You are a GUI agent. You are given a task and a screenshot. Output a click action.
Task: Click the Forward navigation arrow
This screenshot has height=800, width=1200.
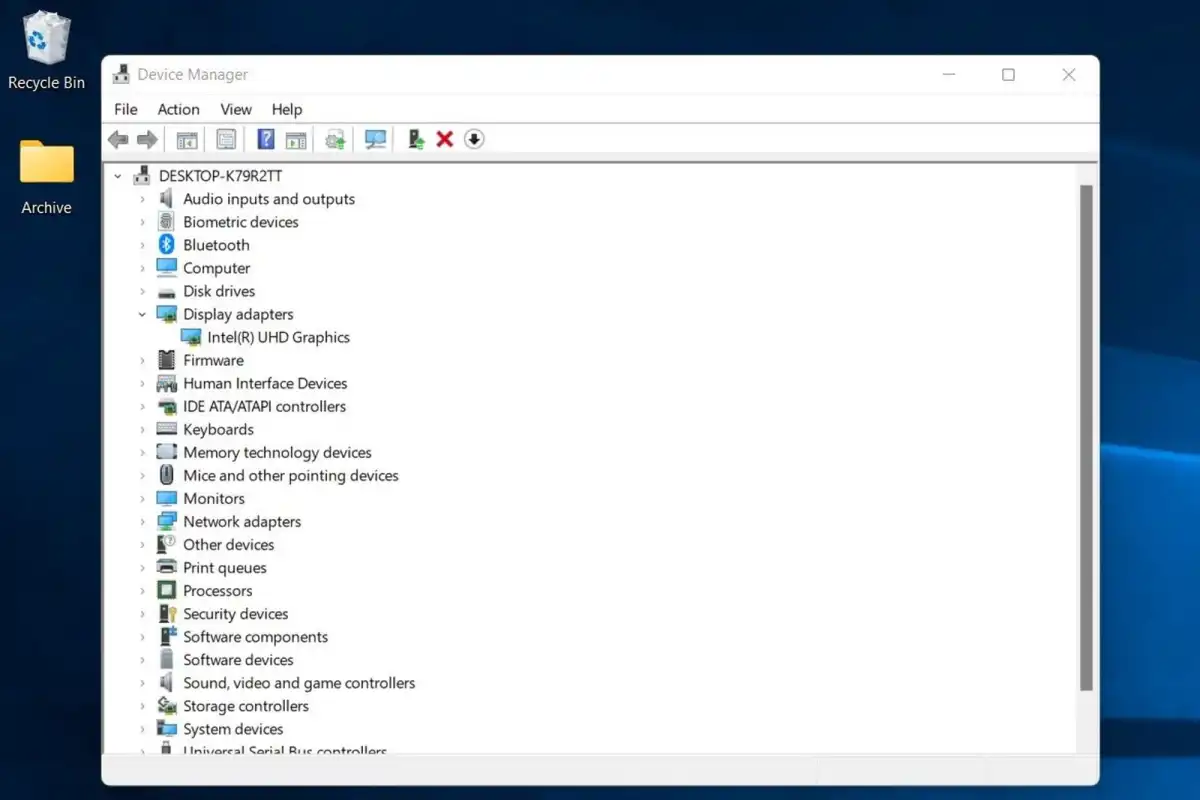tap(146, 139)
